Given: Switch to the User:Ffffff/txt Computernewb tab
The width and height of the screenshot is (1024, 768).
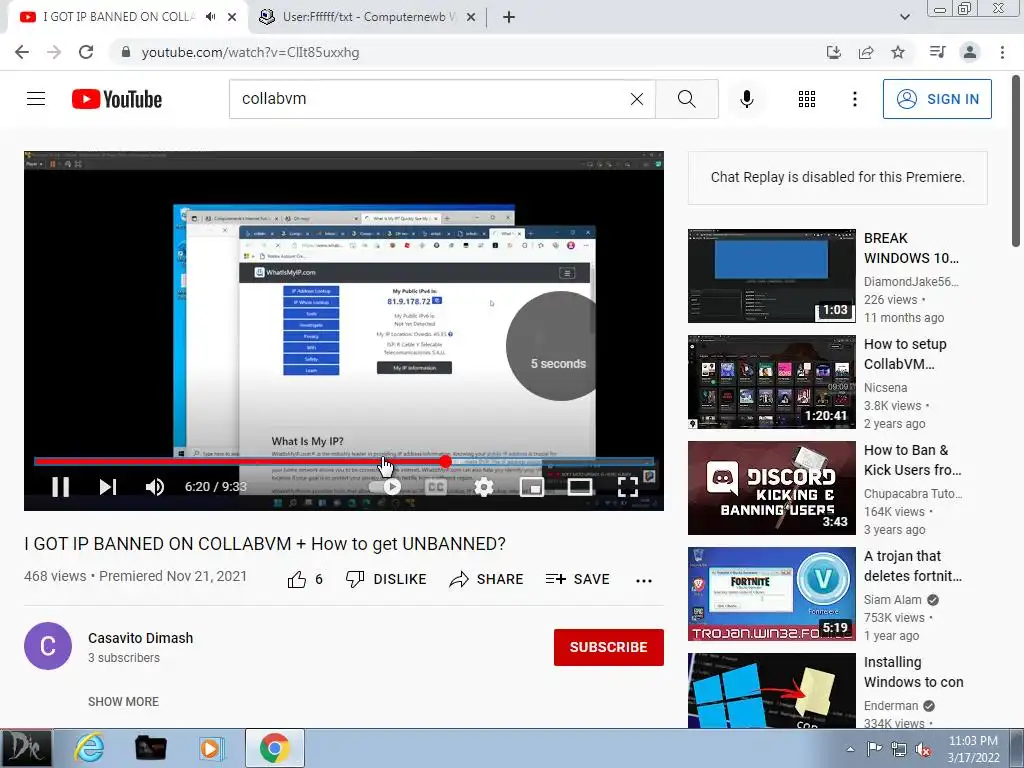Looking at the screenshot, I should coord(369,17).
